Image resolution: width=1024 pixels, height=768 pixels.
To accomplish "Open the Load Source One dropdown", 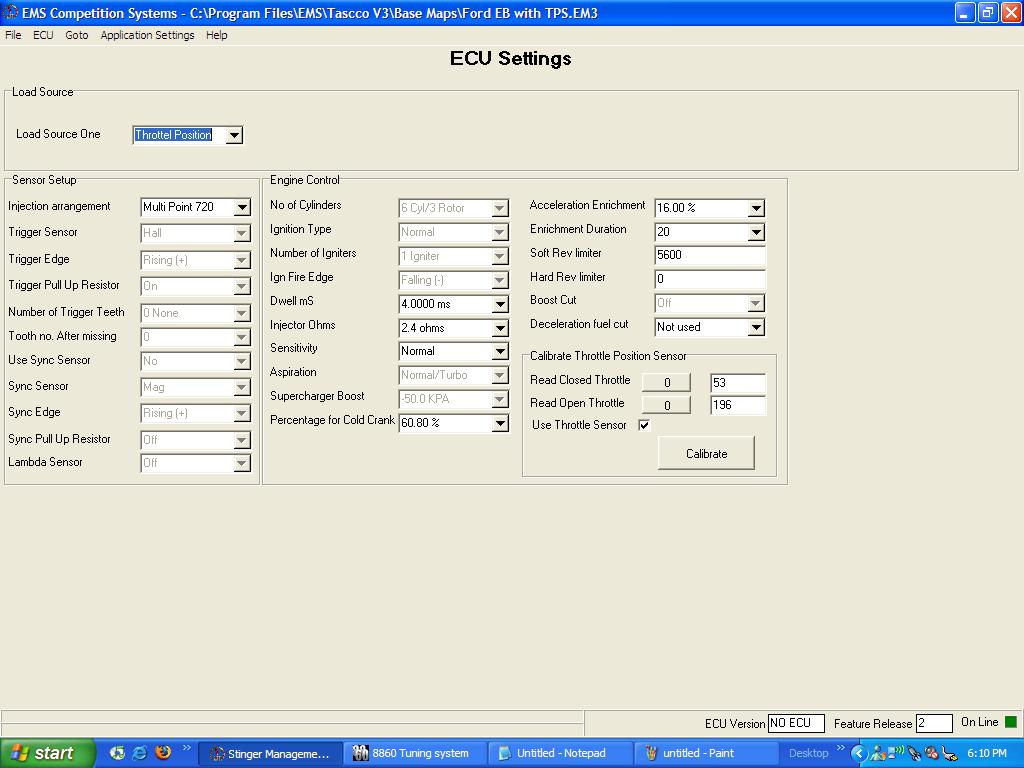I will pos(234,135).
